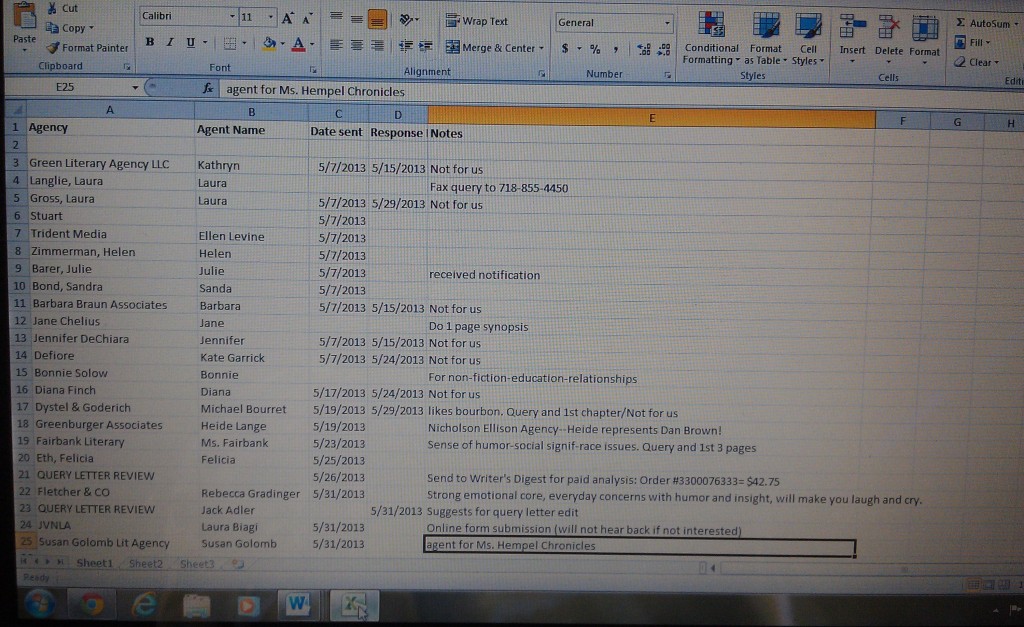This screenshot has width=1024, height=627.
Task: Toggle Middle Align in Alignment group
Action: click(357, 20)
